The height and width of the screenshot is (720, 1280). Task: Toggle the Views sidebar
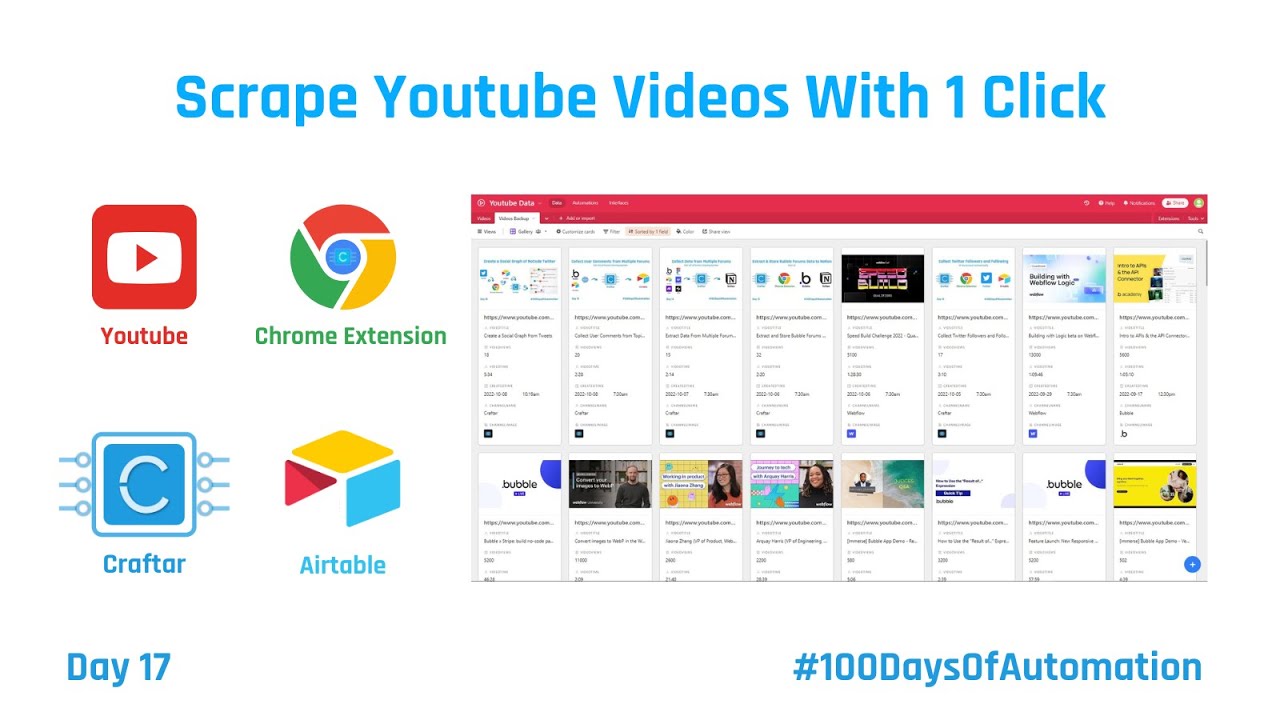click(x=486, y=231)
